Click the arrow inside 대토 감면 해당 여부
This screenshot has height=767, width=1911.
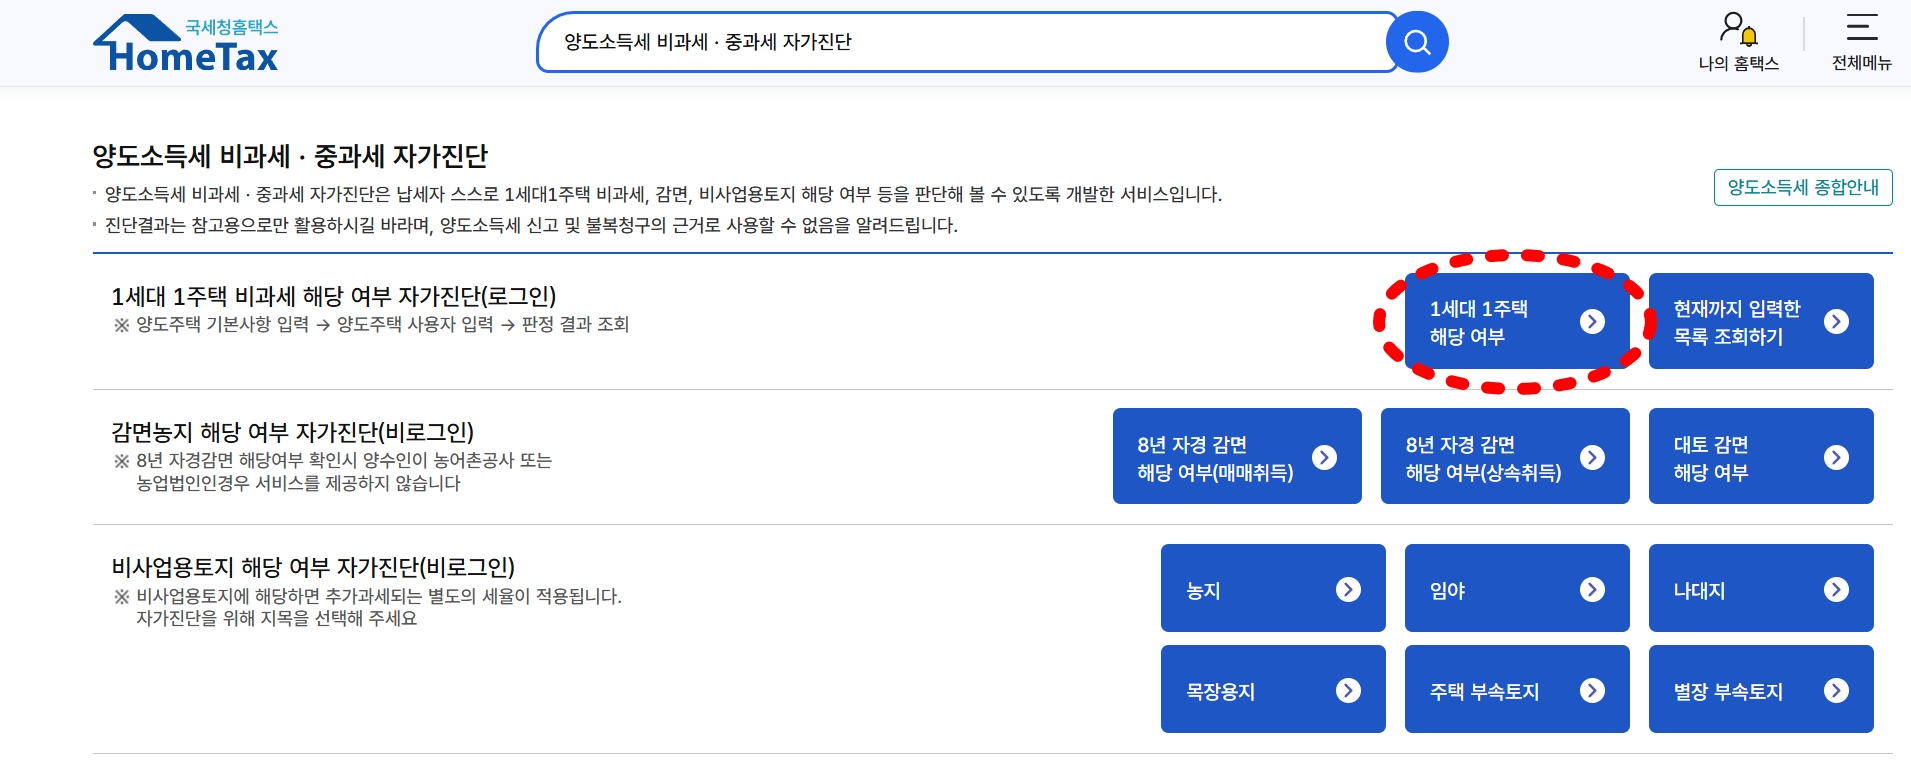click(1836, 456)
